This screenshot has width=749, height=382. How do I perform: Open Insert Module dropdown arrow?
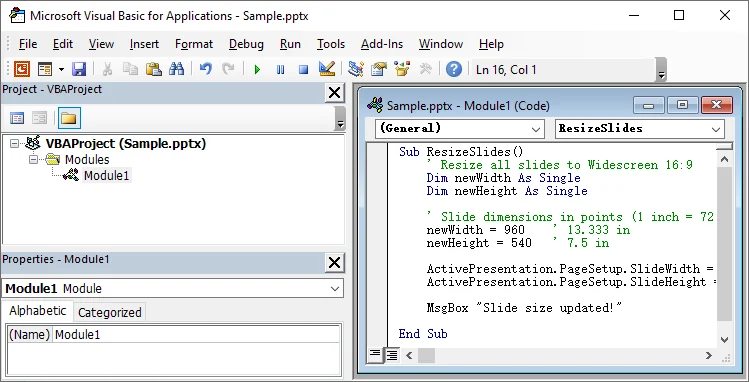(x=61, y=70)
